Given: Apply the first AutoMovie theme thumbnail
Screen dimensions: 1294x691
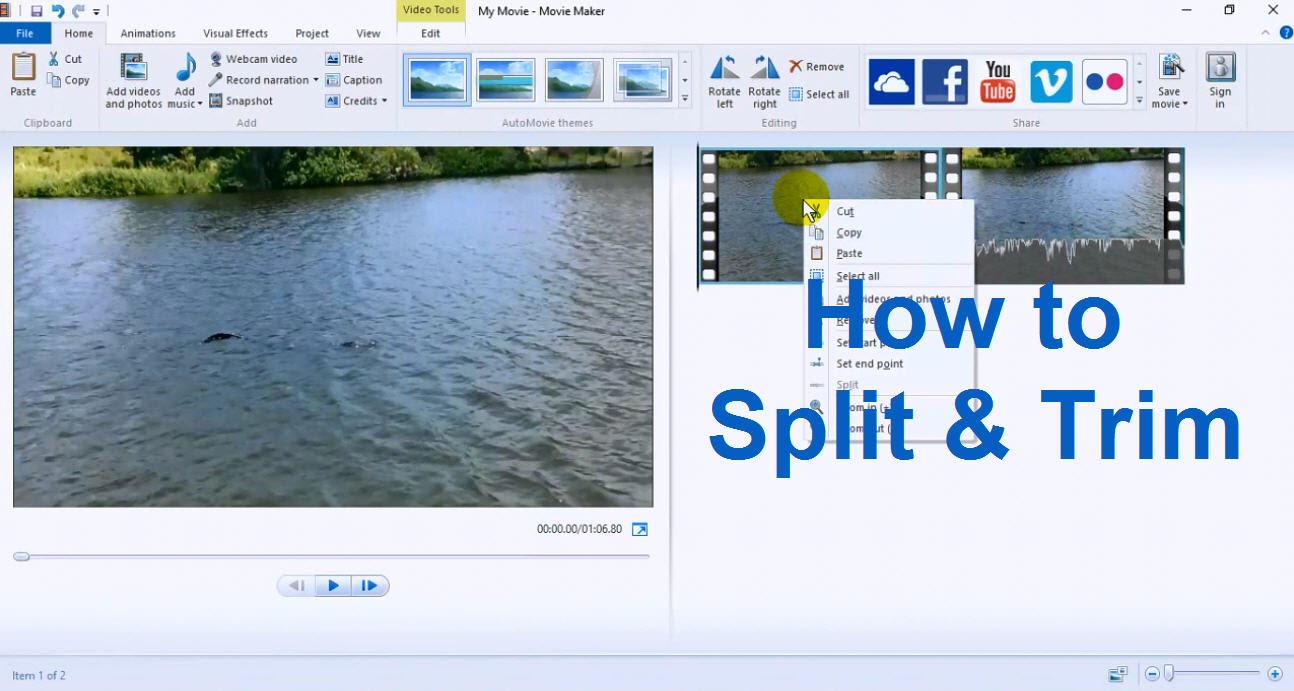Looking at the screenshot, I should tap(437, 80).
